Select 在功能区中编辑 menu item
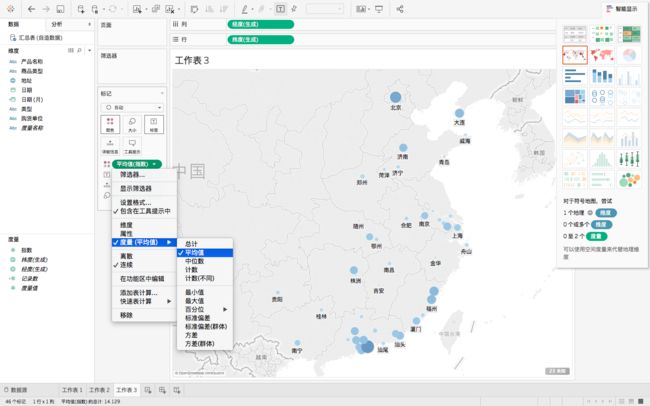The height and width of the screenshot is (406, 650). pyautogui.click(x=142, y=279)
